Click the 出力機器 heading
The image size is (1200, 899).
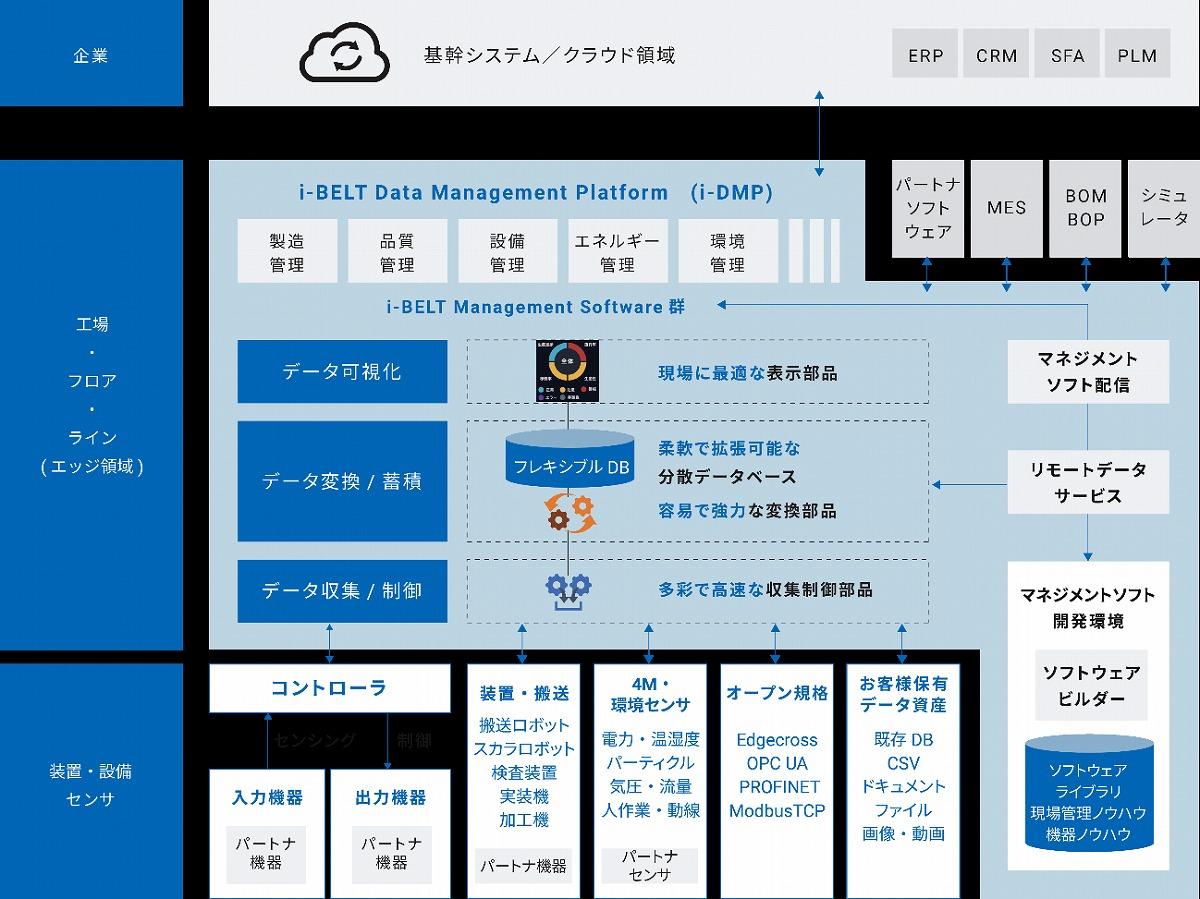coord(391,798)
